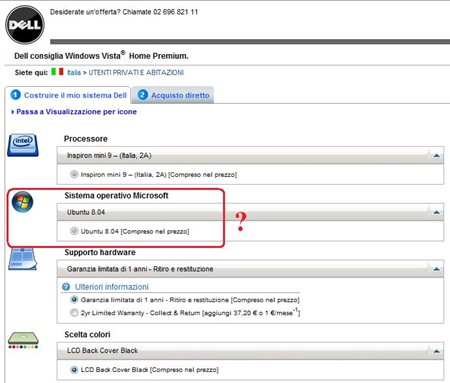Collapse the Processore section arrow
The width and height of the screenshot is (450, 383).
[436, 155]
